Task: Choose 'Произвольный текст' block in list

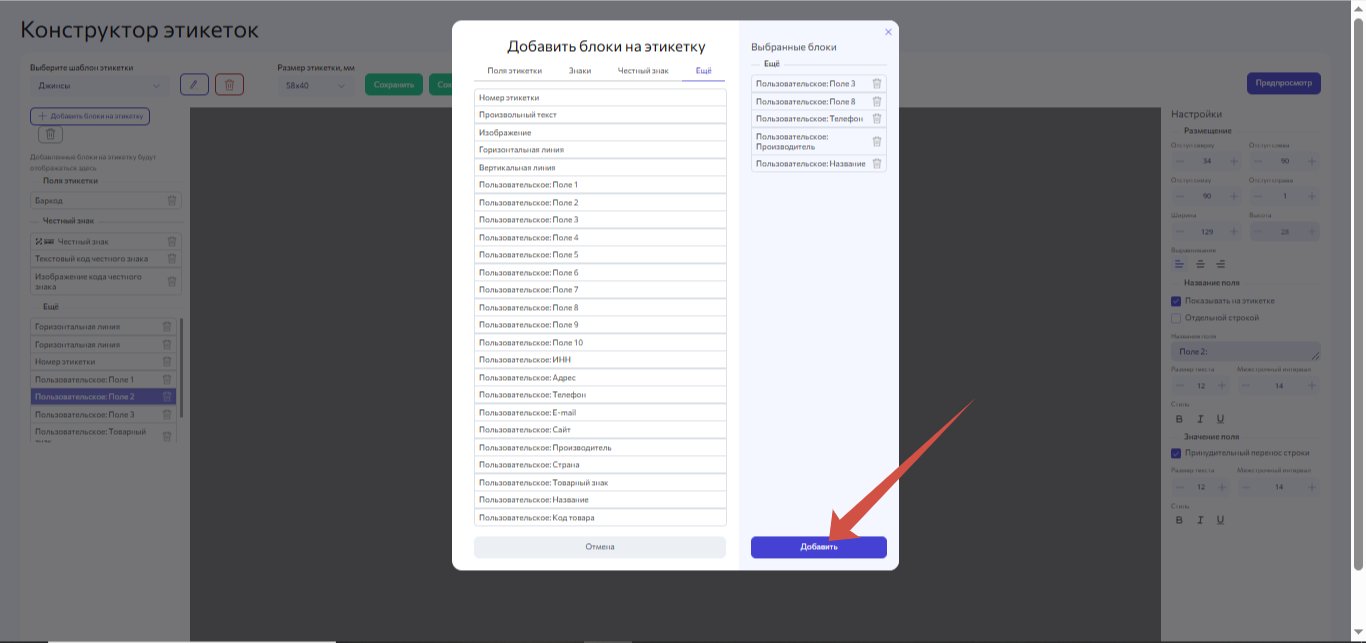Action: (x=600, y=115)
